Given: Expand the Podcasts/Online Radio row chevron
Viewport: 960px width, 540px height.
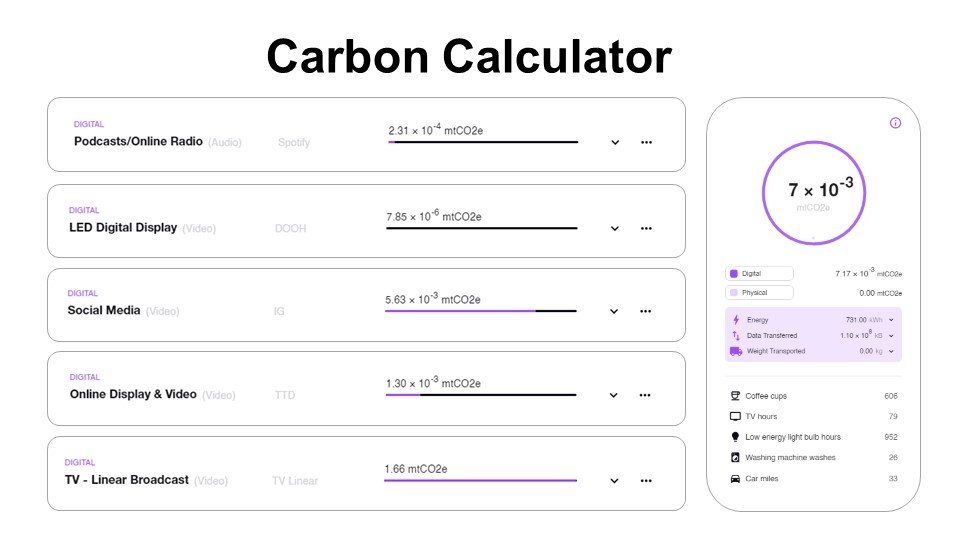Looking at the screenshot, I should tap(615, 143).
